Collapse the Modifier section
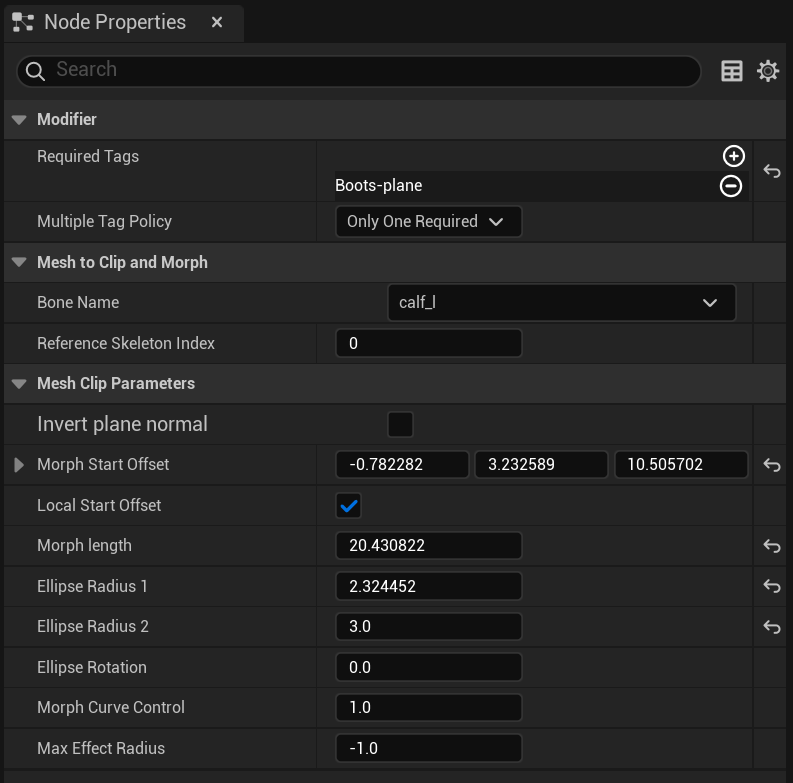Viewport: 793px width, 783px height. [x=19, y=120]
